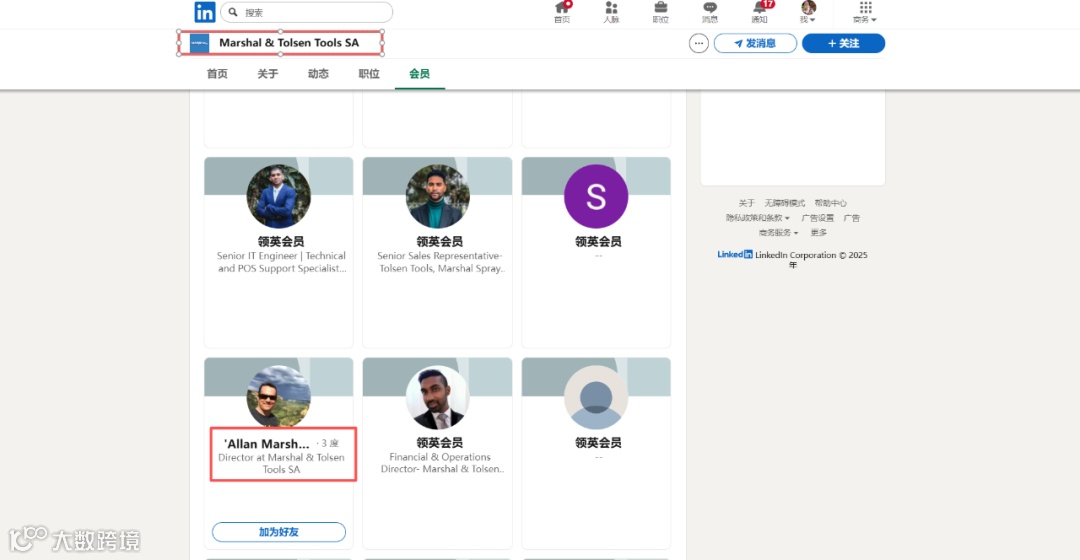The width and height of the screenshot is (1080, 560).
Task: Switch to the 关于 tab
Action: click(267, 74)
